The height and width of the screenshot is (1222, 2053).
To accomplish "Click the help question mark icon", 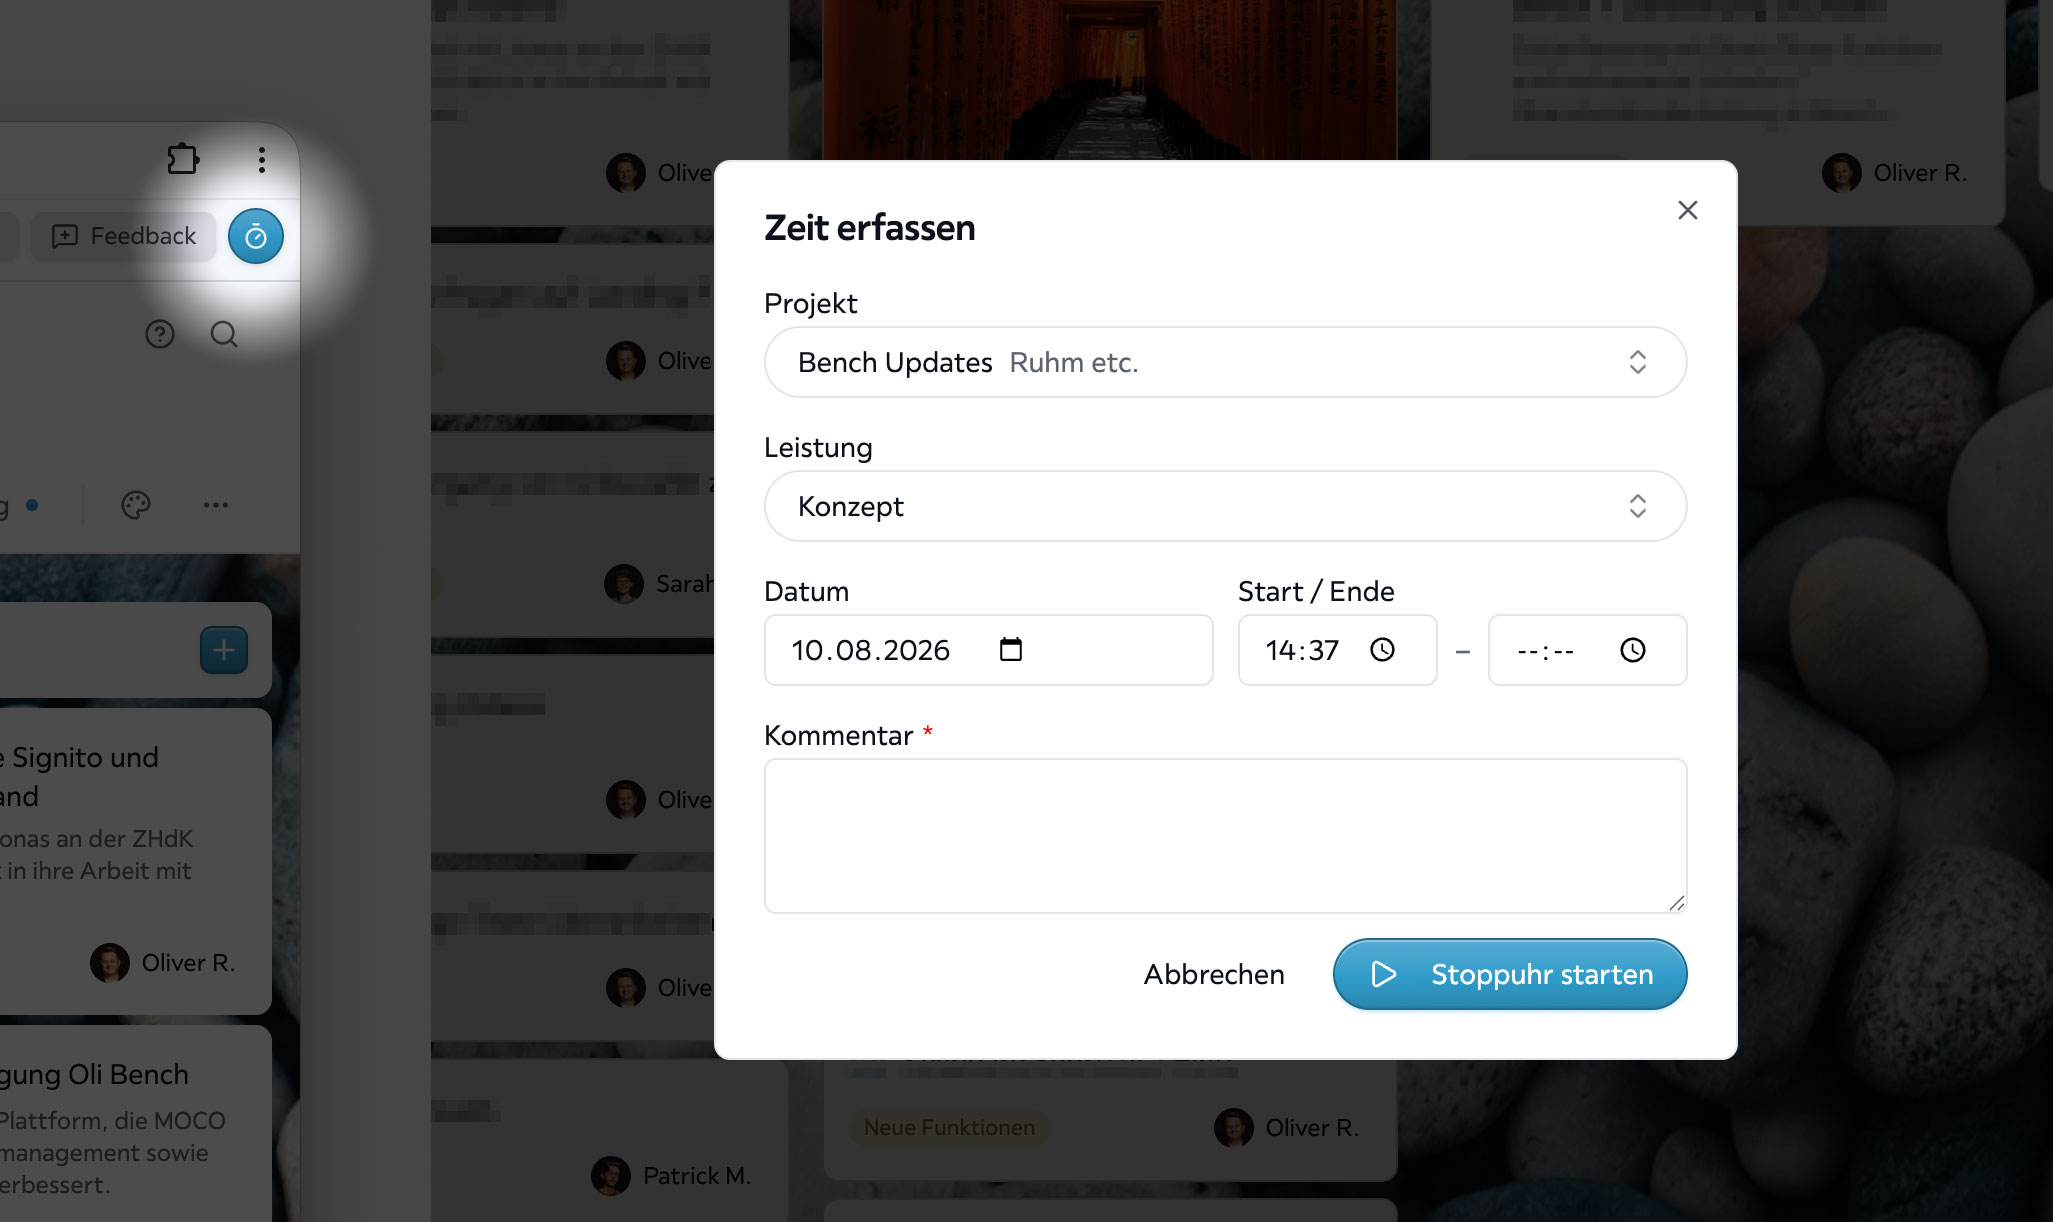I will click(160, 334).
